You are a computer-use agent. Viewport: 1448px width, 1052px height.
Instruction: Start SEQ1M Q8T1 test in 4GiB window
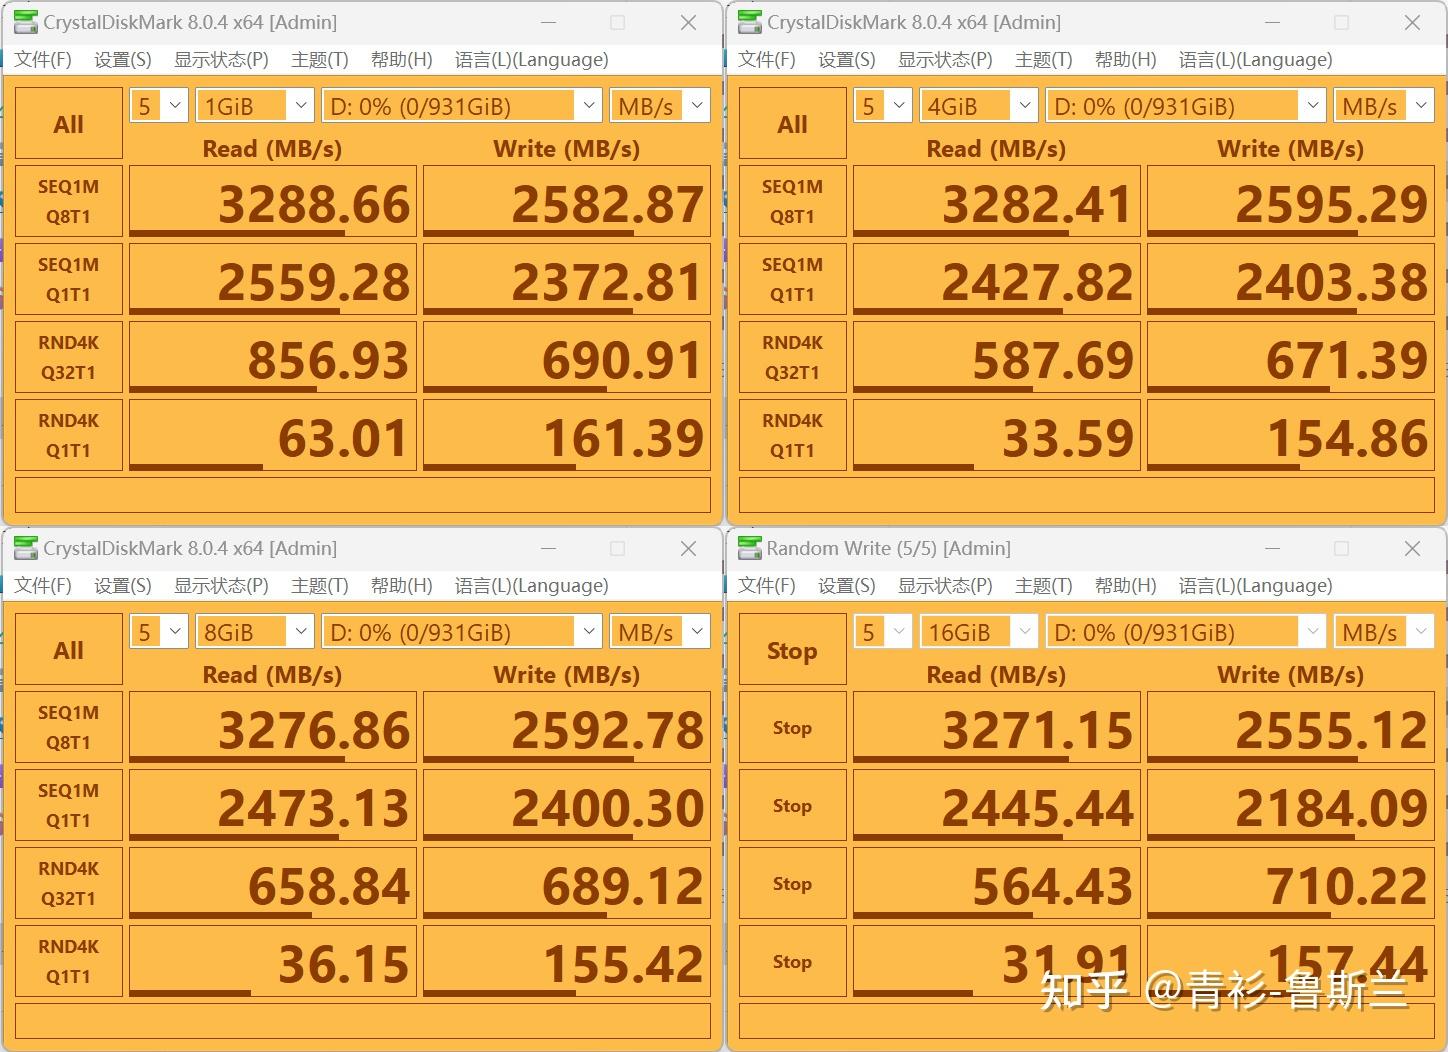pyautogui.click(x=793, y=202)
